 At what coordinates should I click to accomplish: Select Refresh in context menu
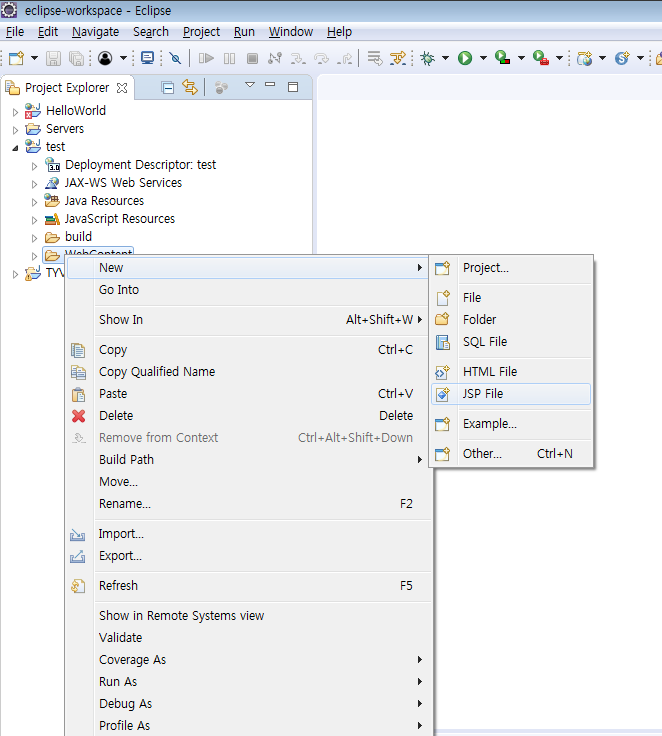tap(248, 586)
